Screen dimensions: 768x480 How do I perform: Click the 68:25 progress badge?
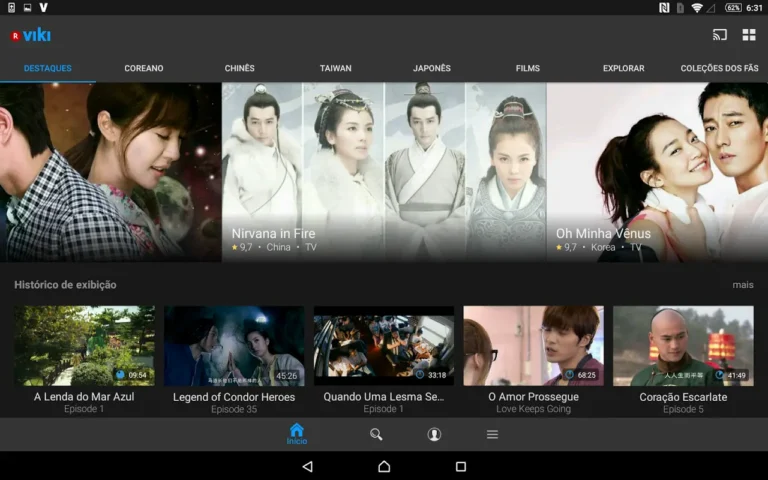580,375
